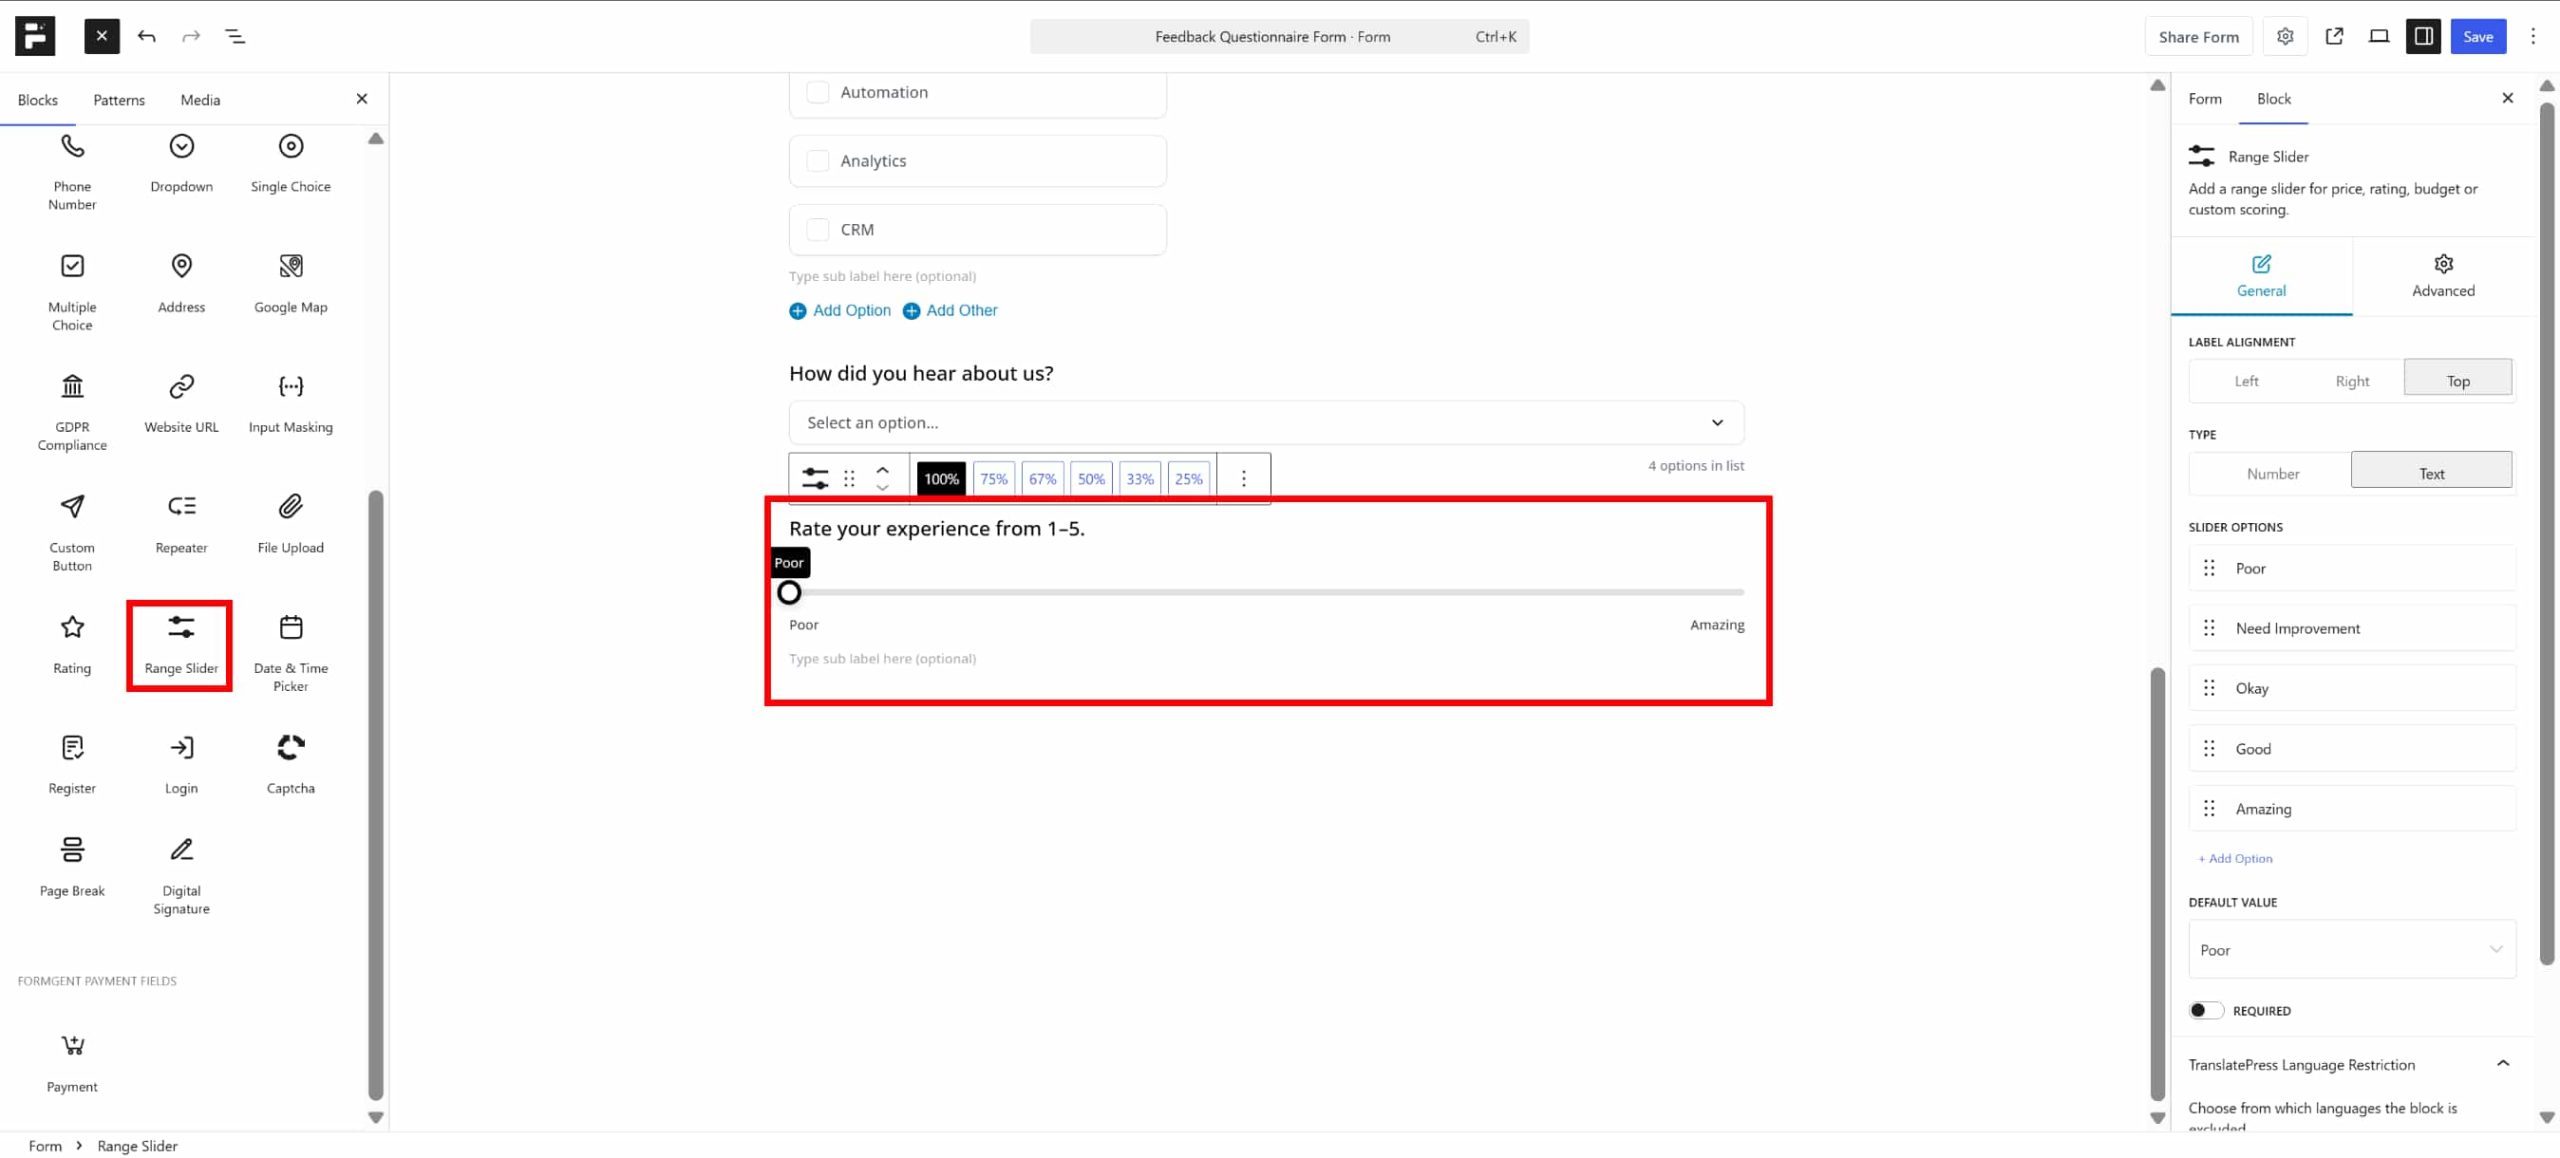Screen dimensions: 2560x1158
Task: Add an Input Masking block
Action: tap(290, 404)
